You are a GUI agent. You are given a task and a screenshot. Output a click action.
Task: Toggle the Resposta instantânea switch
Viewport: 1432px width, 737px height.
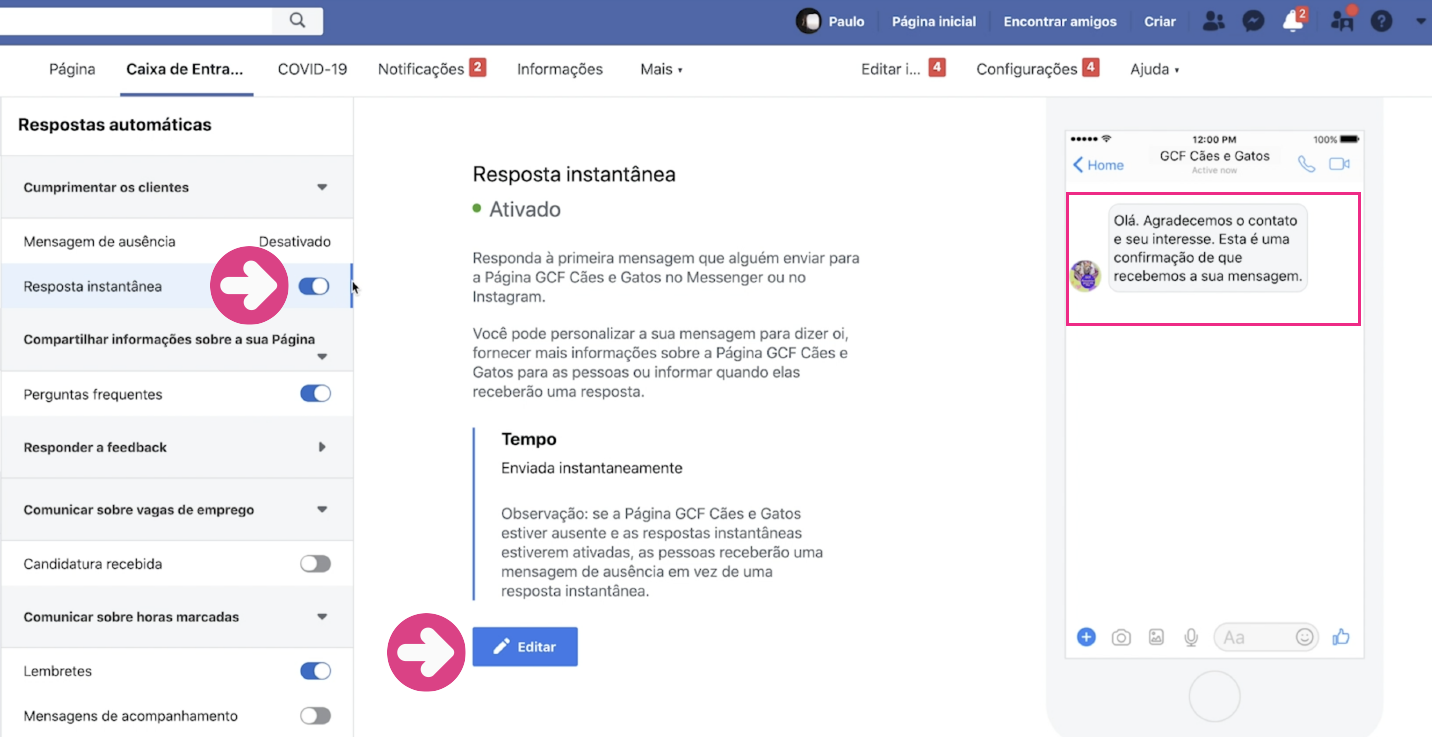click(314, 287)
